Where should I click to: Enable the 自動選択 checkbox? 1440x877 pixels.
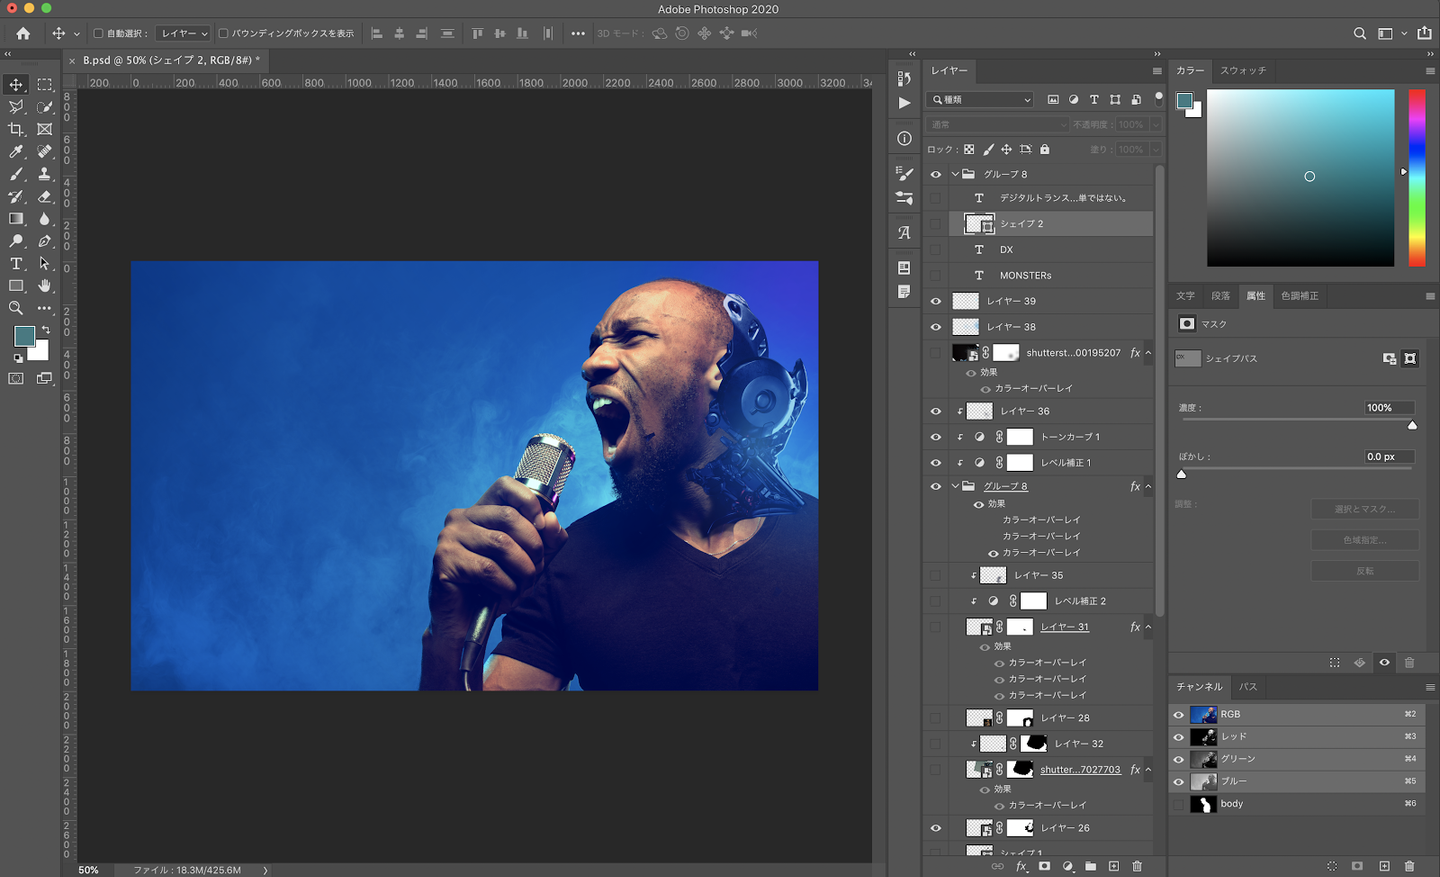[98, 33]
